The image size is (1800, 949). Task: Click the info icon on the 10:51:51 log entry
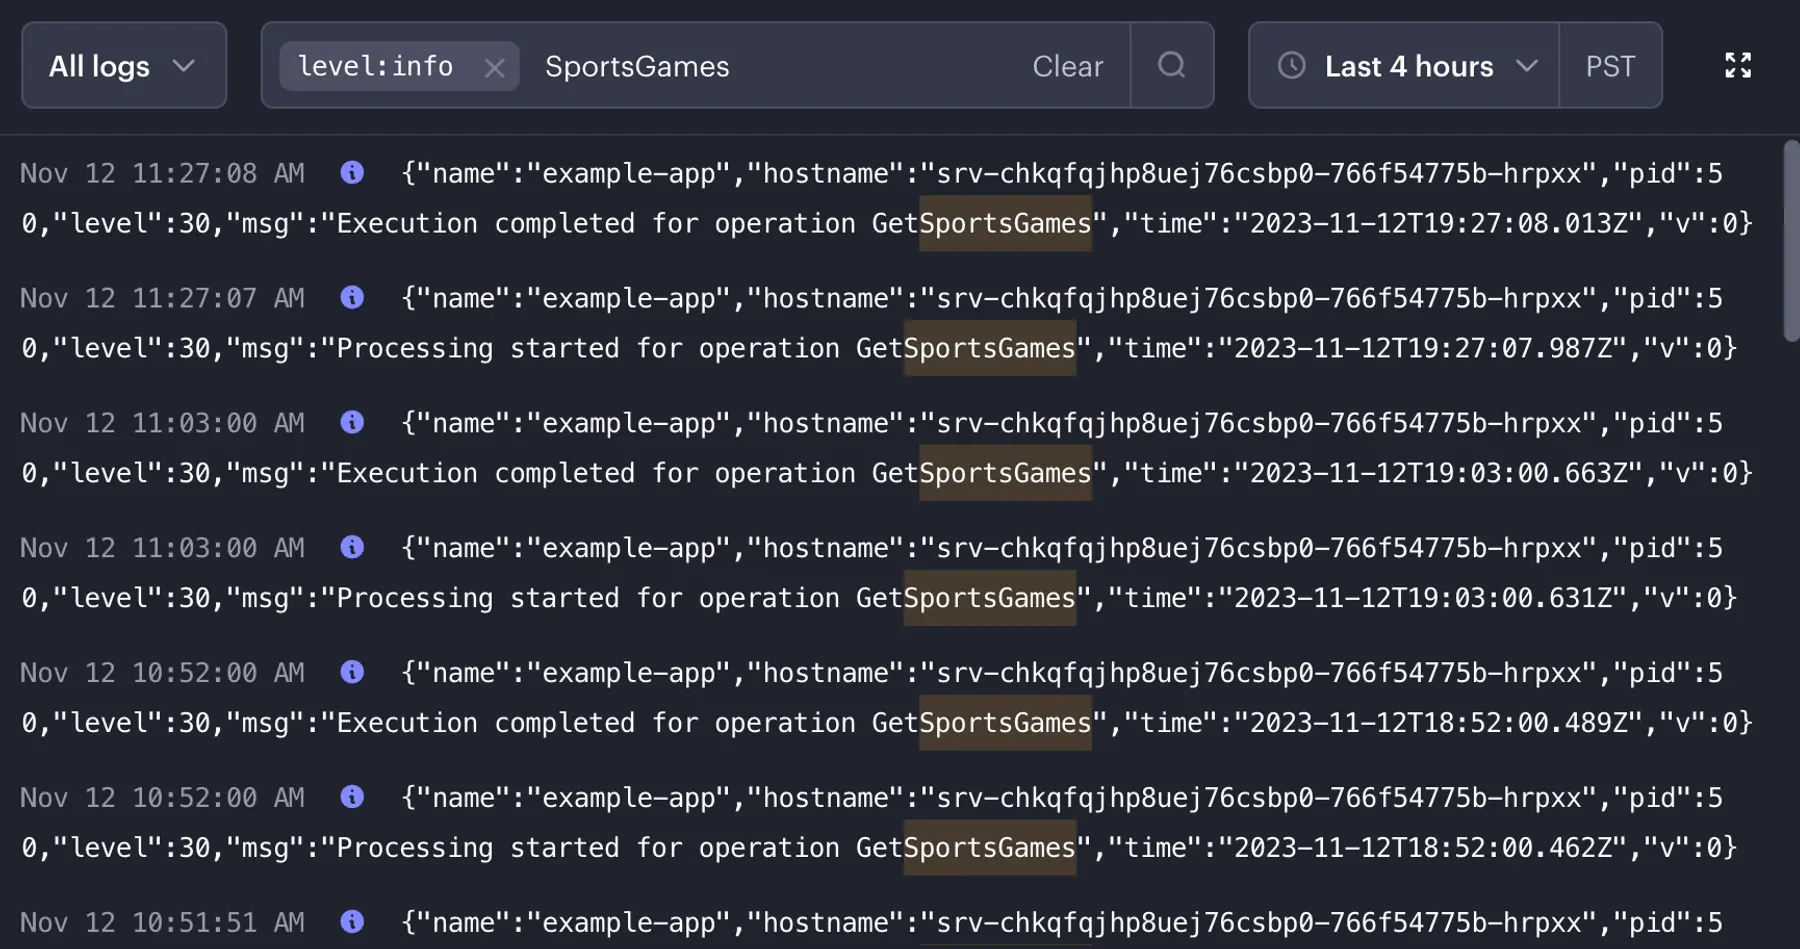click(x=352, y=922)
